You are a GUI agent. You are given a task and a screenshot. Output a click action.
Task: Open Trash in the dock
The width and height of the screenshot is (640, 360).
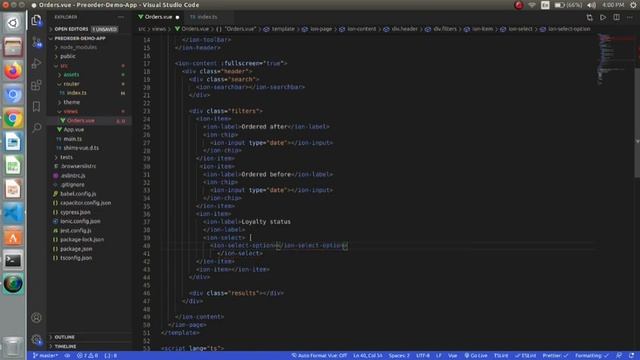(13, 347)
